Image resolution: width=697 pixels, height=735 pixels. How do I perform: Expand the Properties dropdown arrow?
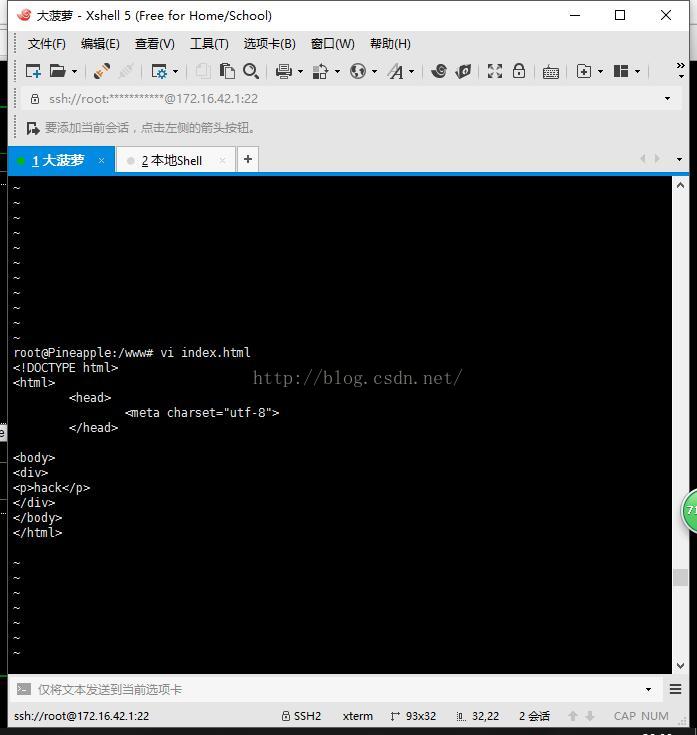click(x=175, y=72)
